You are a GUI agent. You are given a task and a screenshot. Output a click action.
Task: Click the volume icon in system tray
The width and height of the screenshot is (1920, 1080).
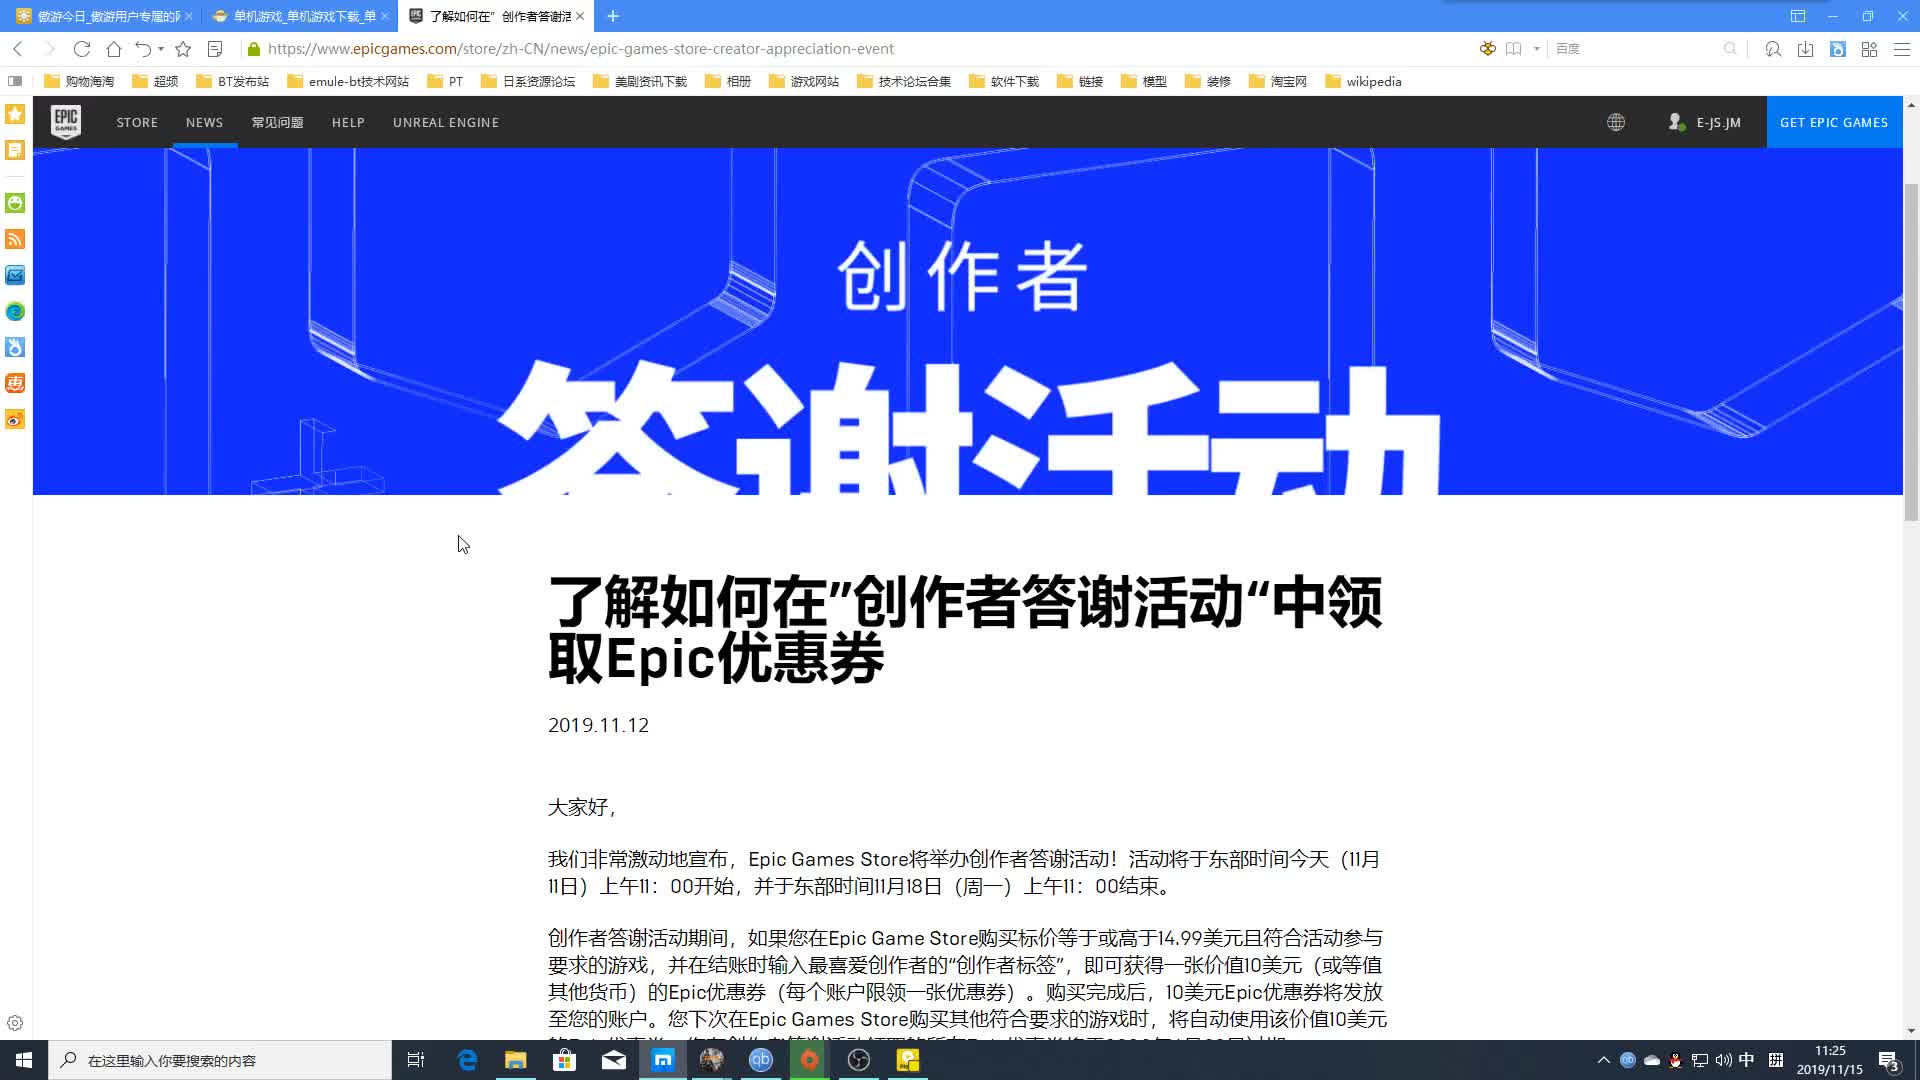(x=1723, y=1060)
